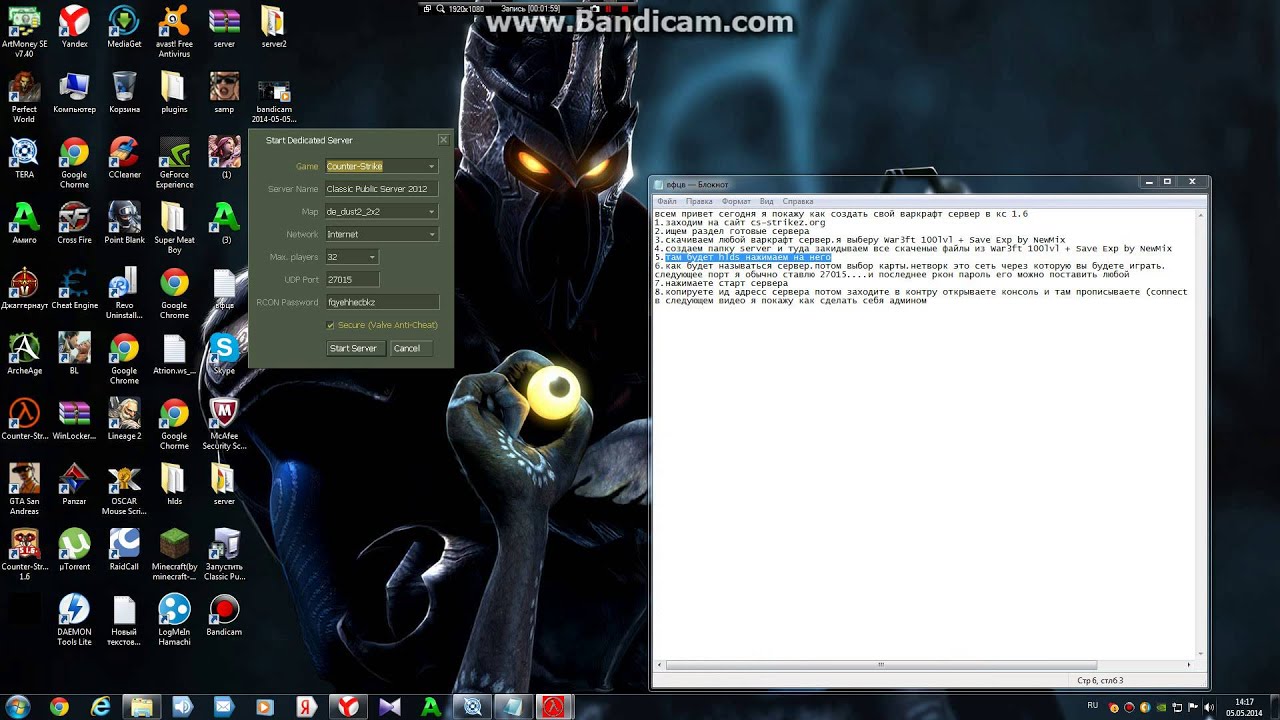The height and width of the screenshot is (720, 1280).
Task: Click Cancel in Start Dedicated Server dialog
Action: [x=410, y=348]
